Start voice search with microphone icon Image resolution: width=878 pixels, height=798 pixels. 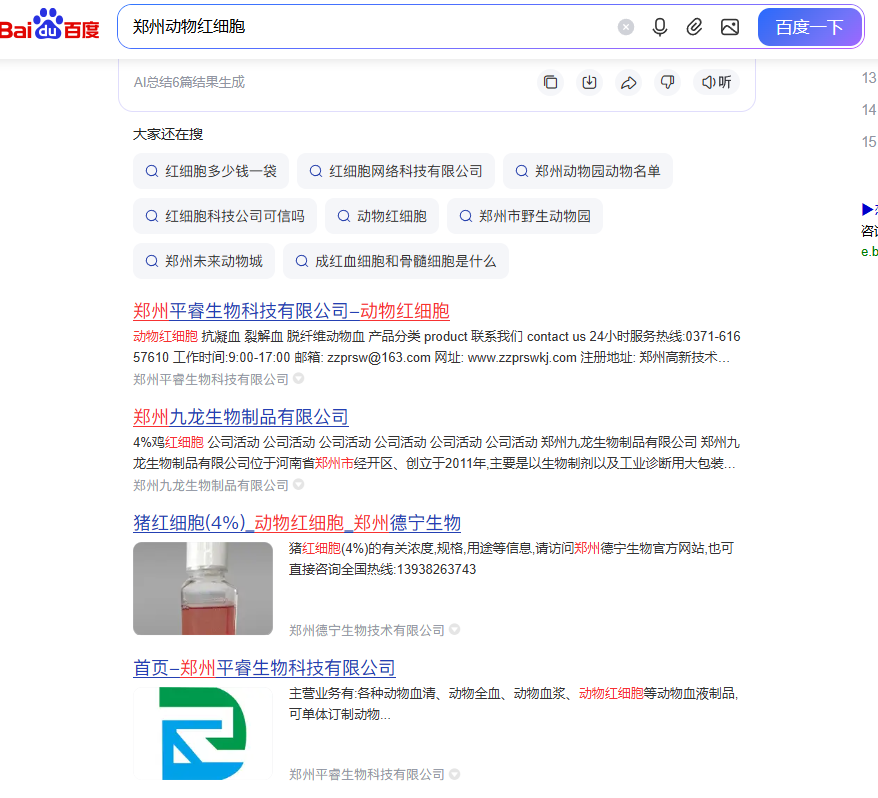pos(660,27)
